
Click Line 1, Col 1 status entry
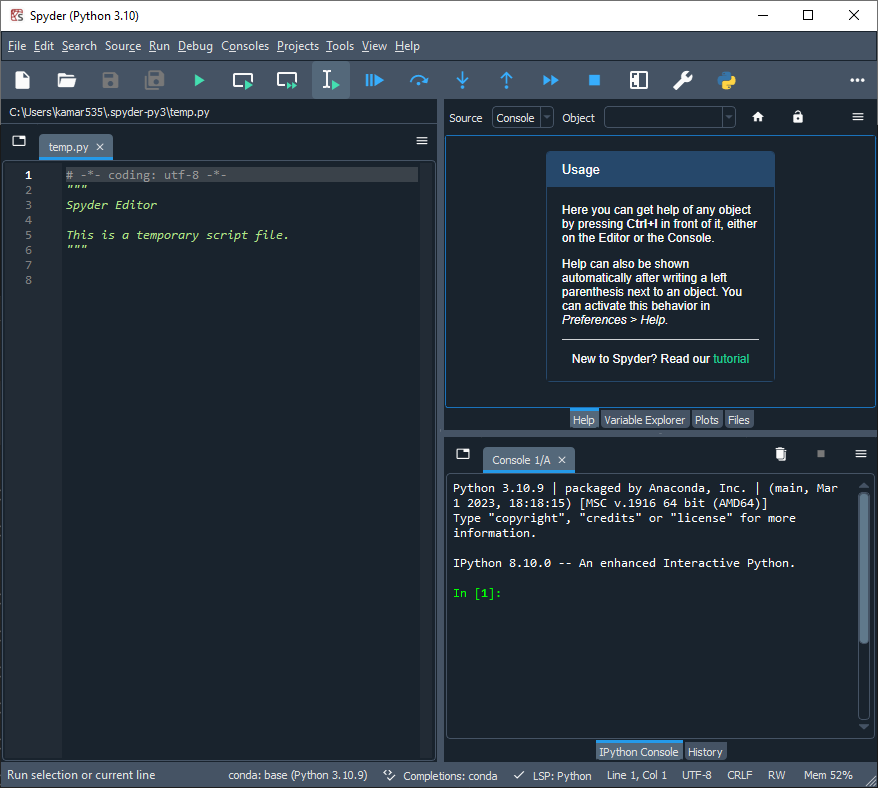pyautogui.click(x=637, y=775)
